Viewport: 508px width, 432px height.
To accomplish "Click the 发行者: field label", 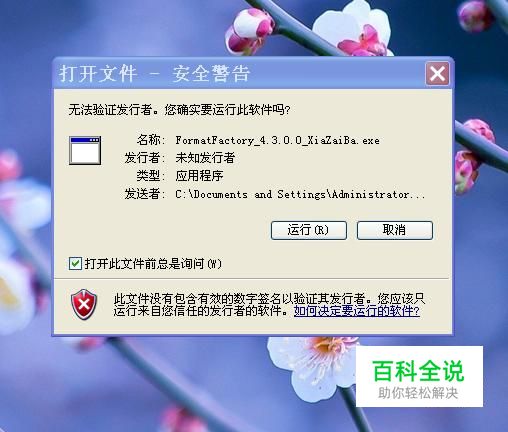I will tap(145, 158).
